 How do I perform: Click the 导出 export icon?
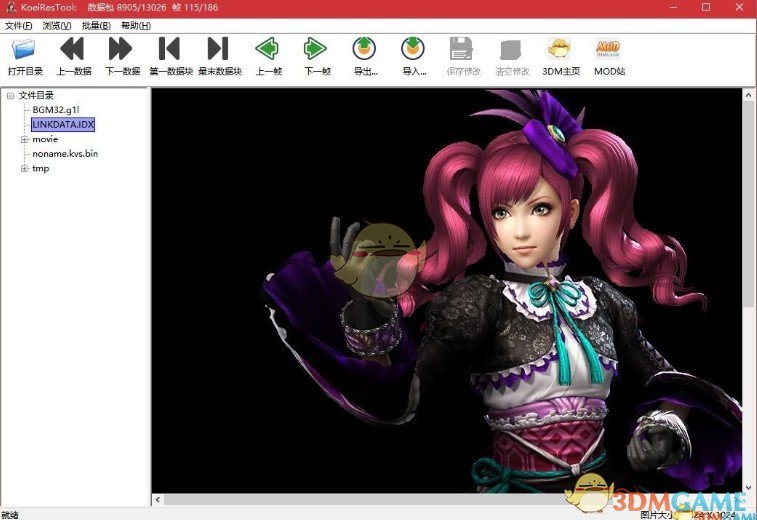coord(364,48)
